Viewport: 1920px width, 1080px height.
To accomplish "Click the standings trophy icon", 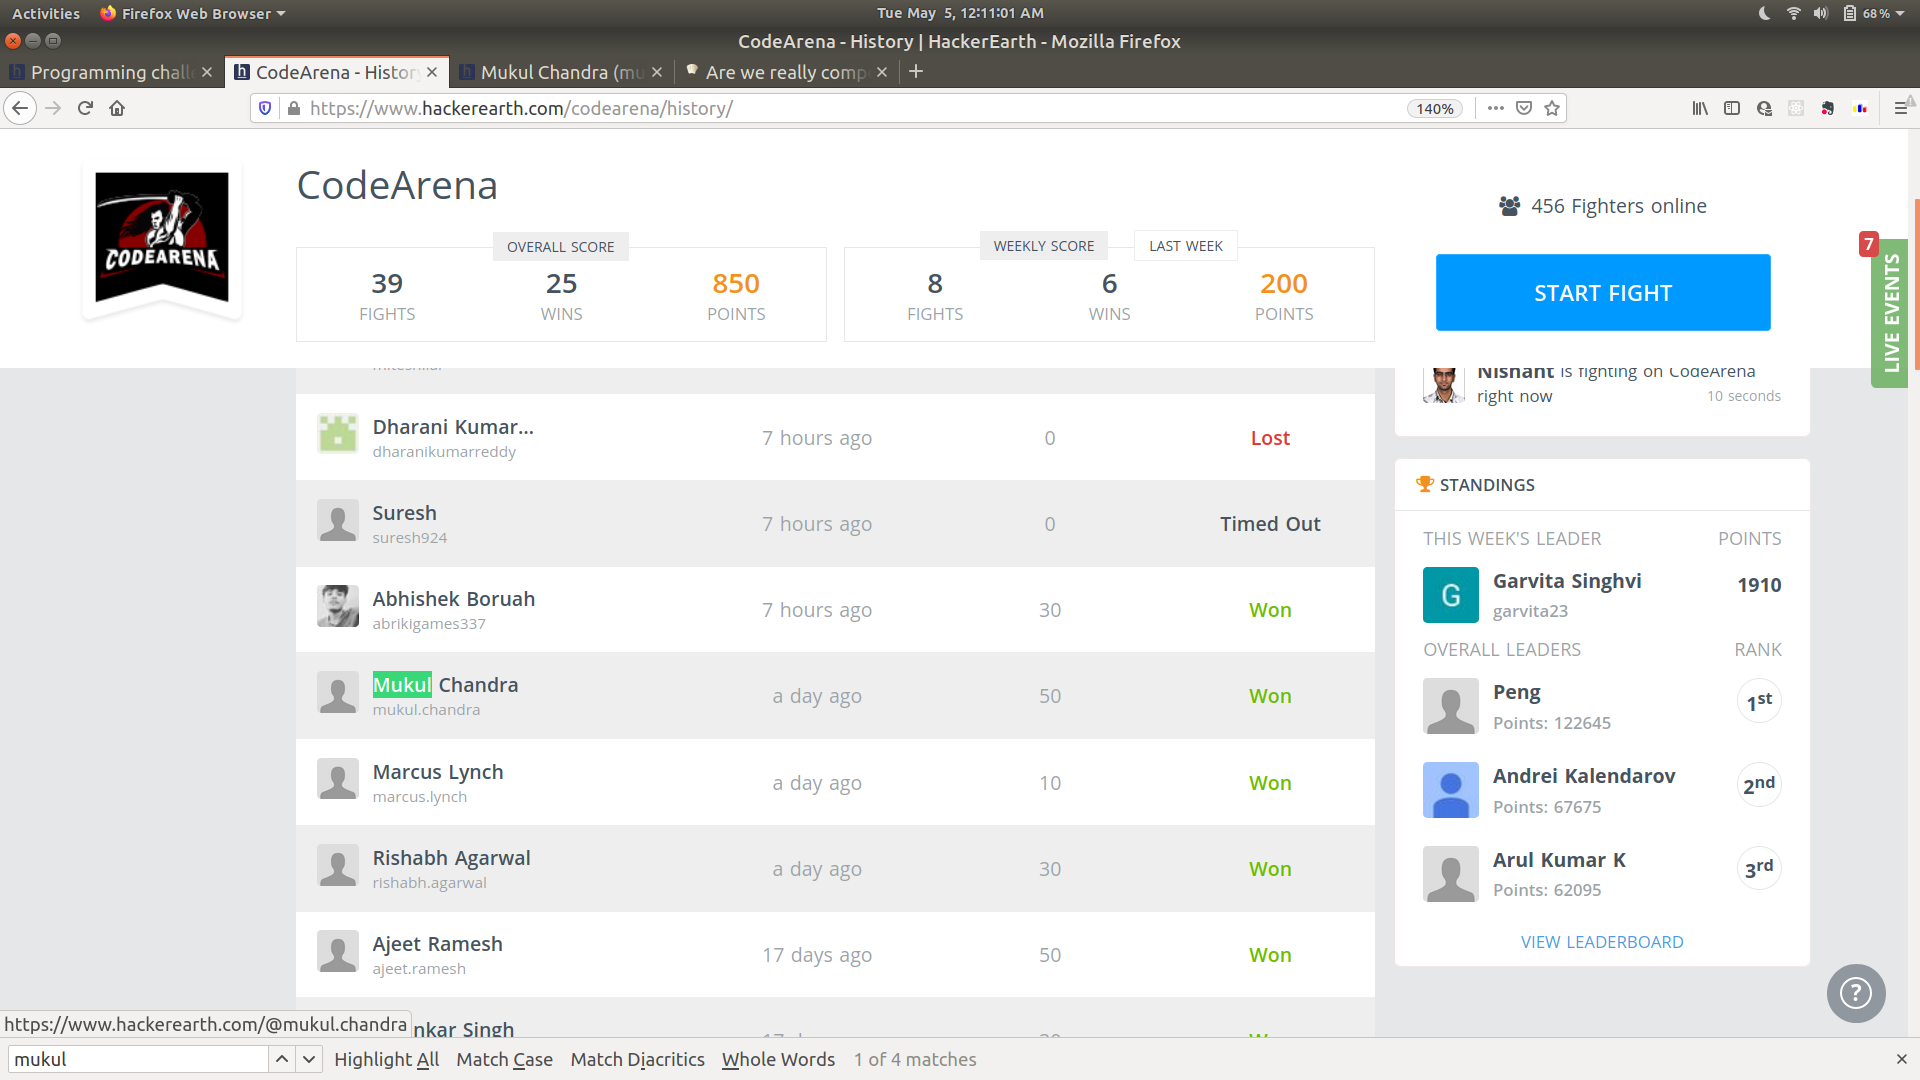I will [x=1424, y=484].
